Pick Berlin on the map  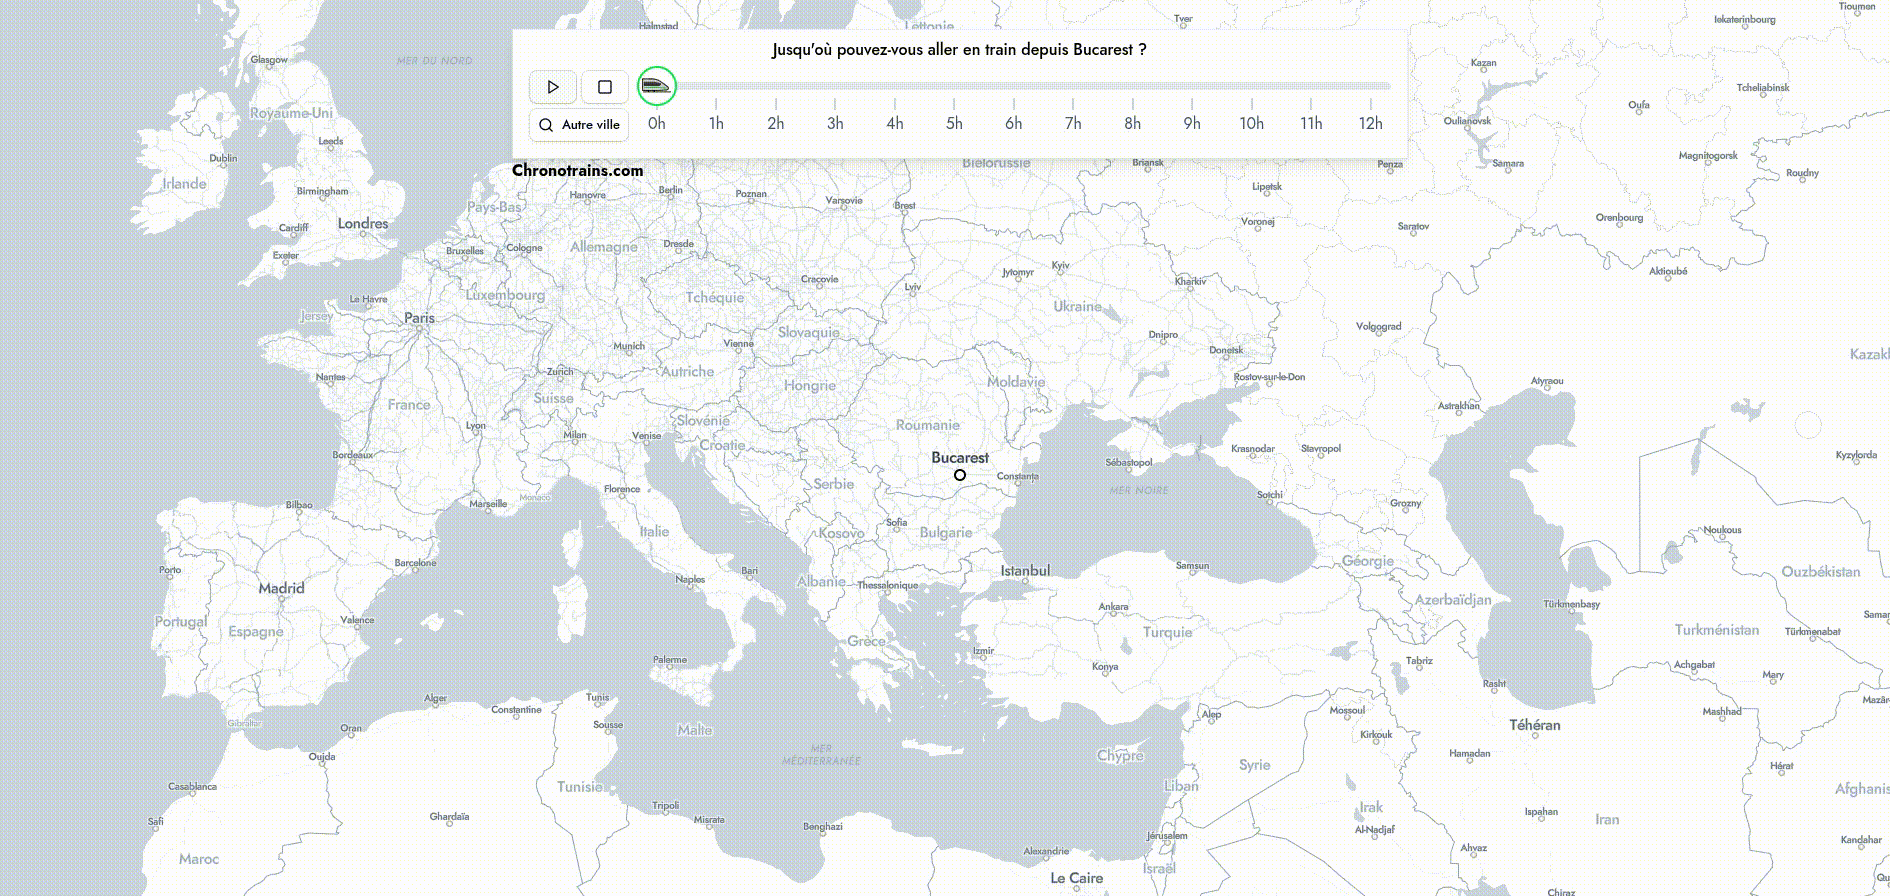[x=671, y=190]
